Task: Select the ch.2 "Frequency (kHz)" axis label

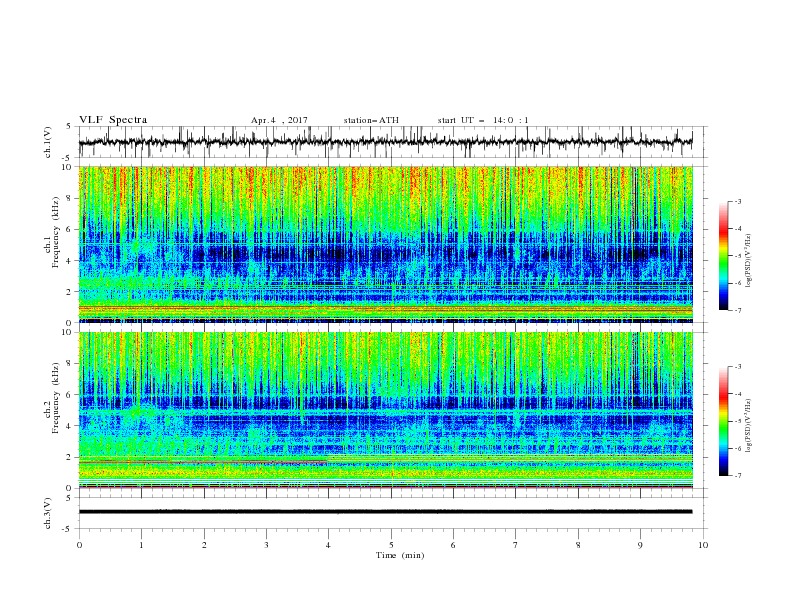Action: [x=56, y=398]
